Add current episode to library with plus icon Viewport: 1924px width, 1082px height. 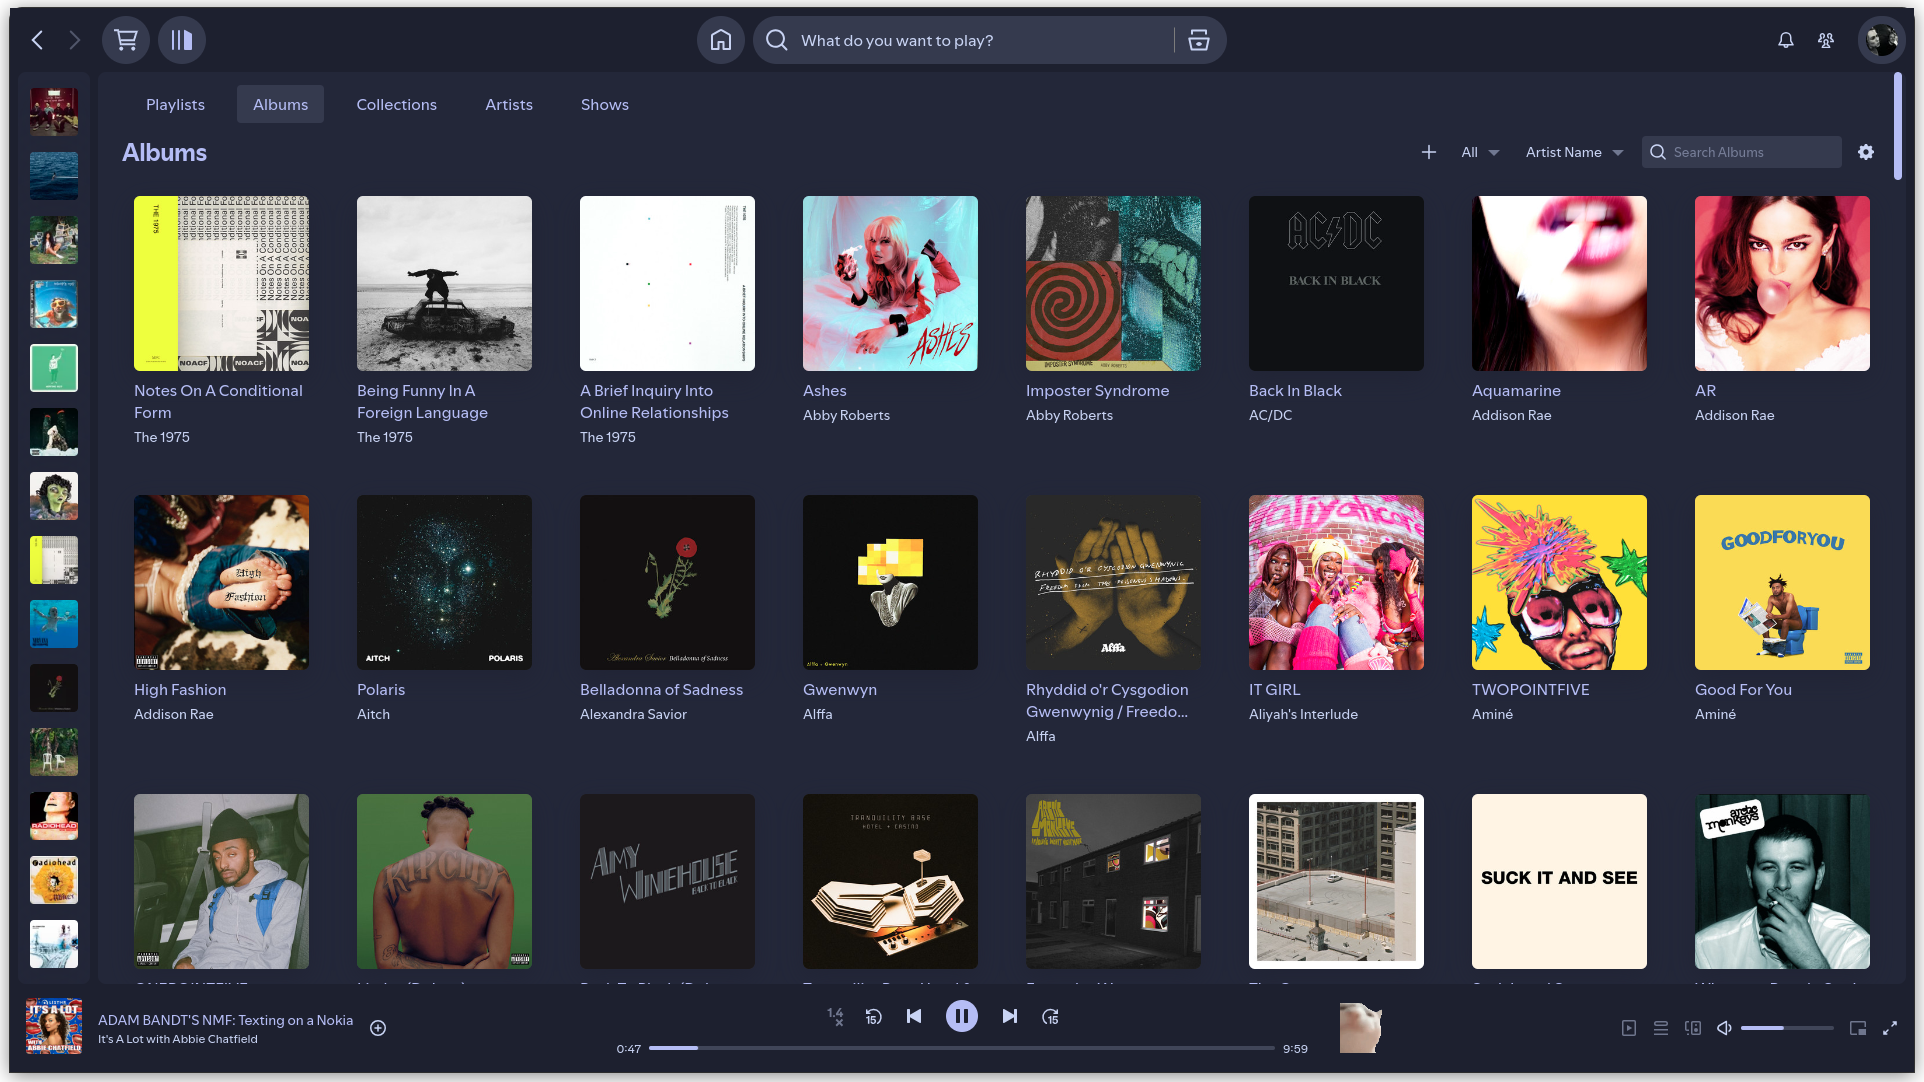(377, 1027)
